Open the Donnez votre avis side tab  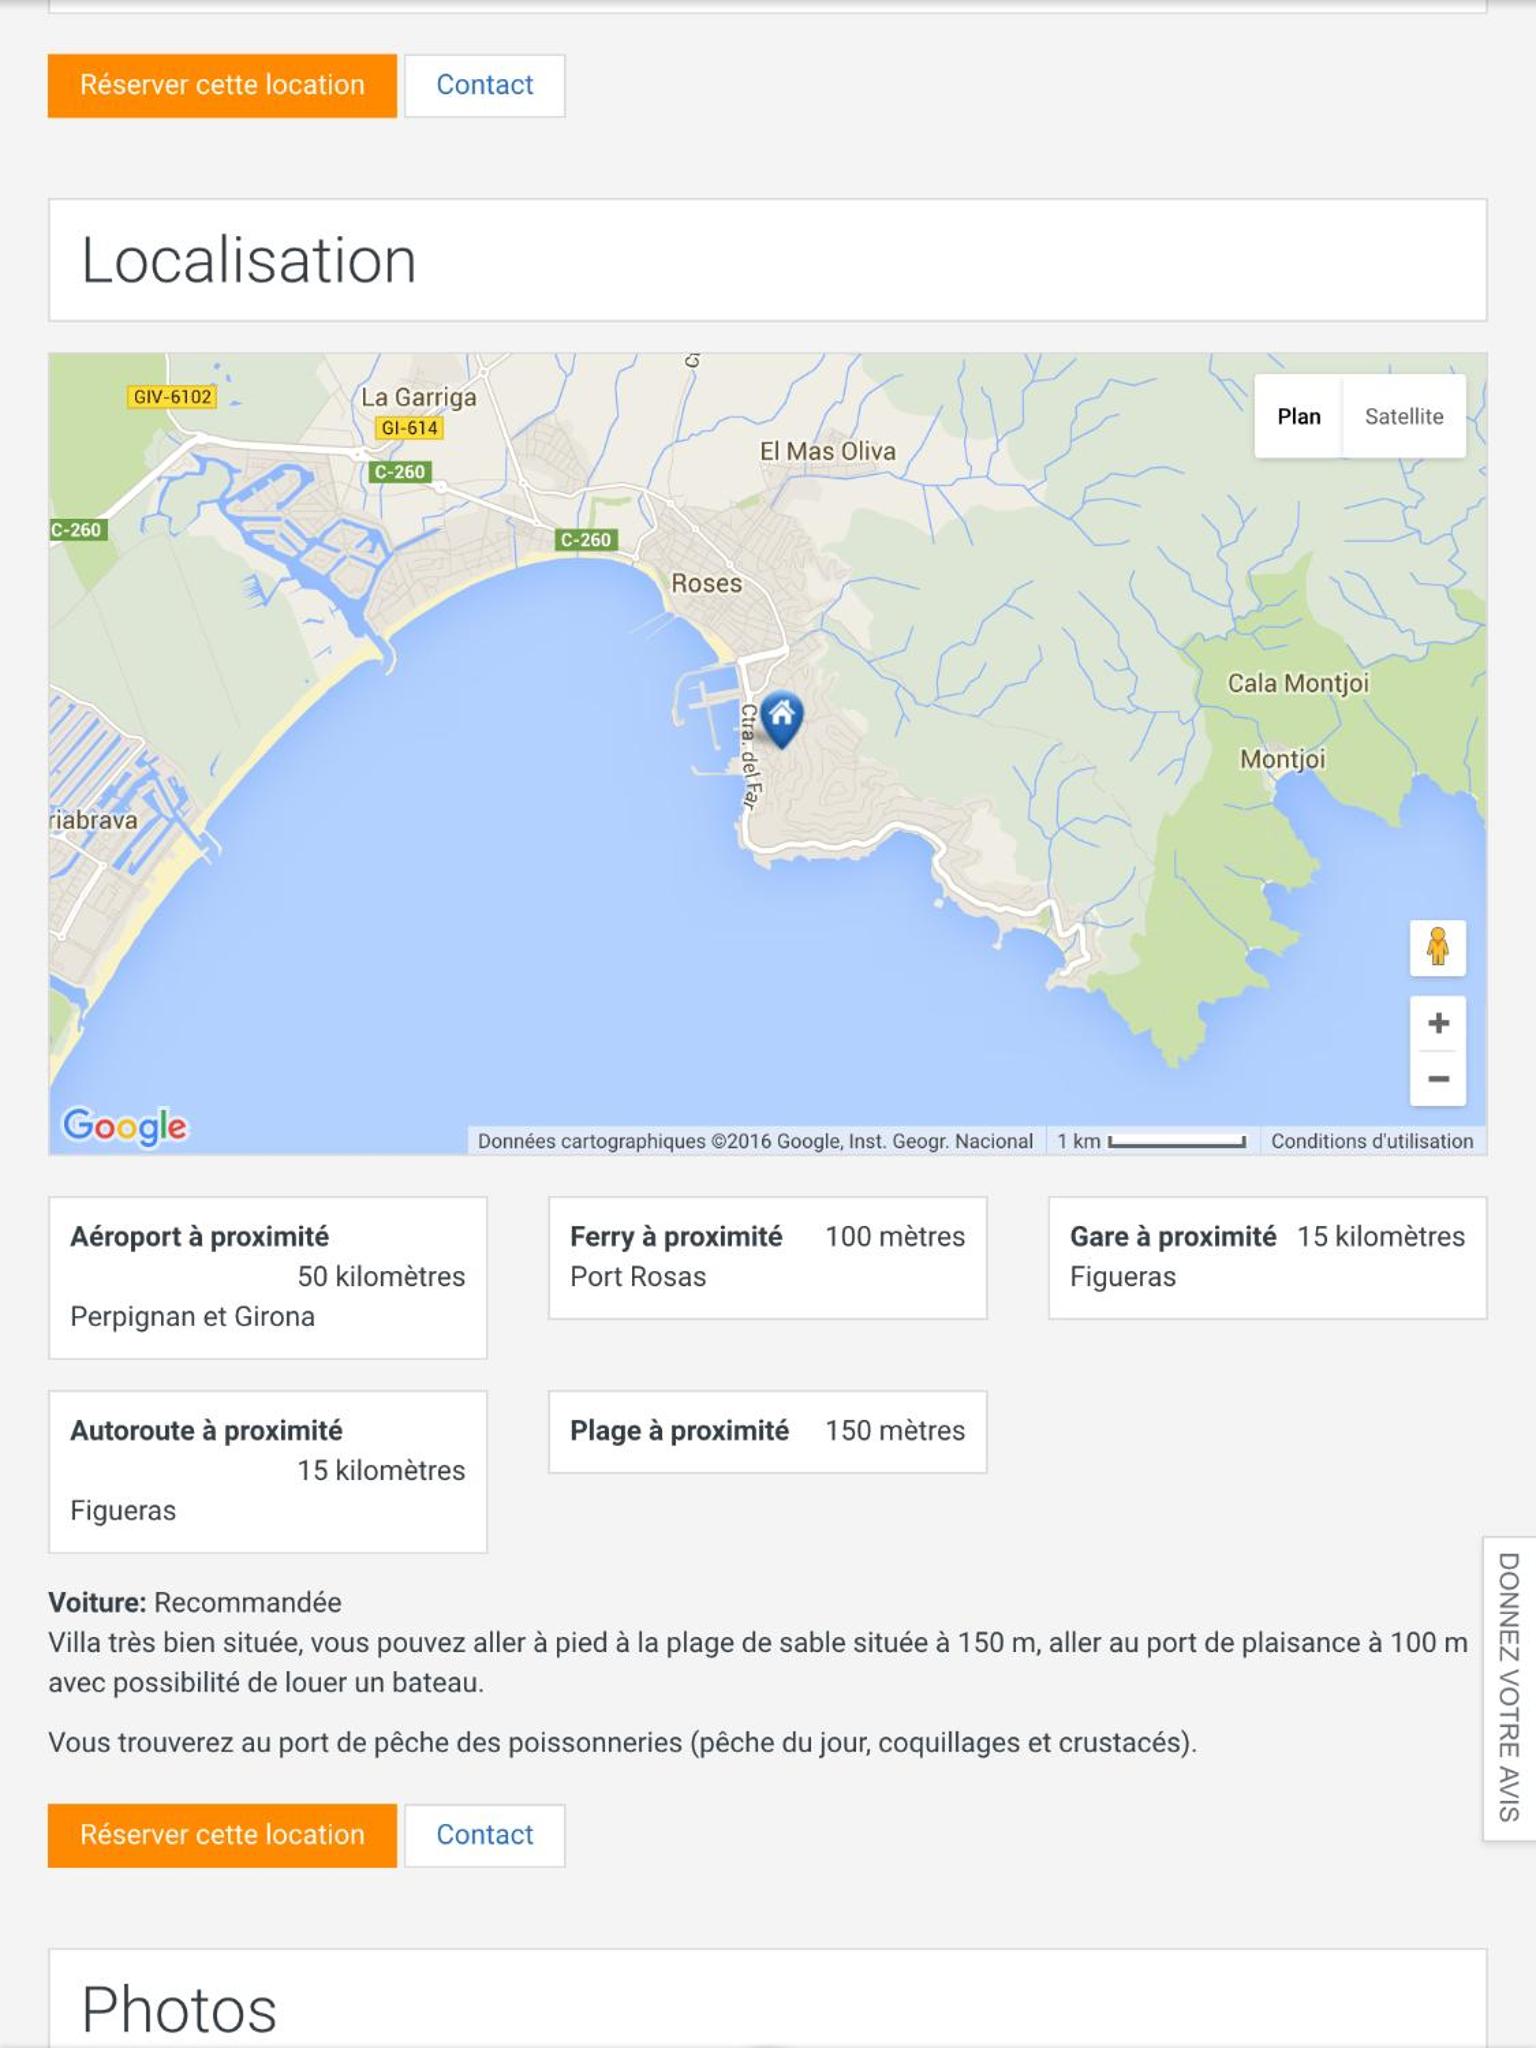1509,1688
